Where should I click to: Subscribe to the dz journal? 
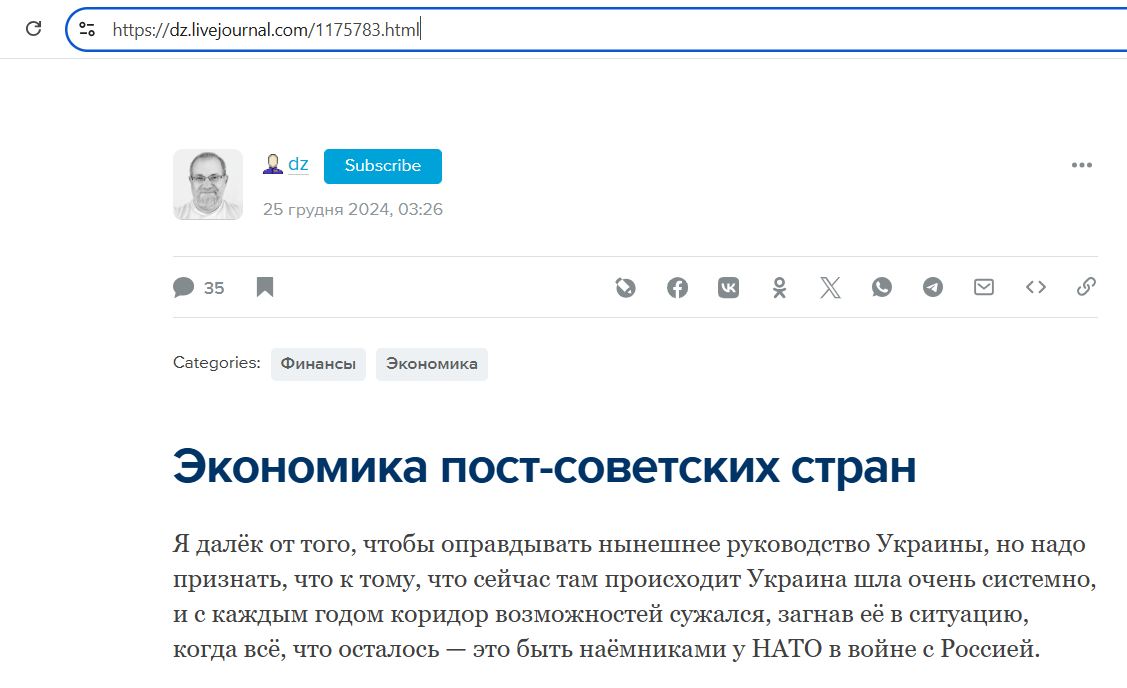(382, 166)
